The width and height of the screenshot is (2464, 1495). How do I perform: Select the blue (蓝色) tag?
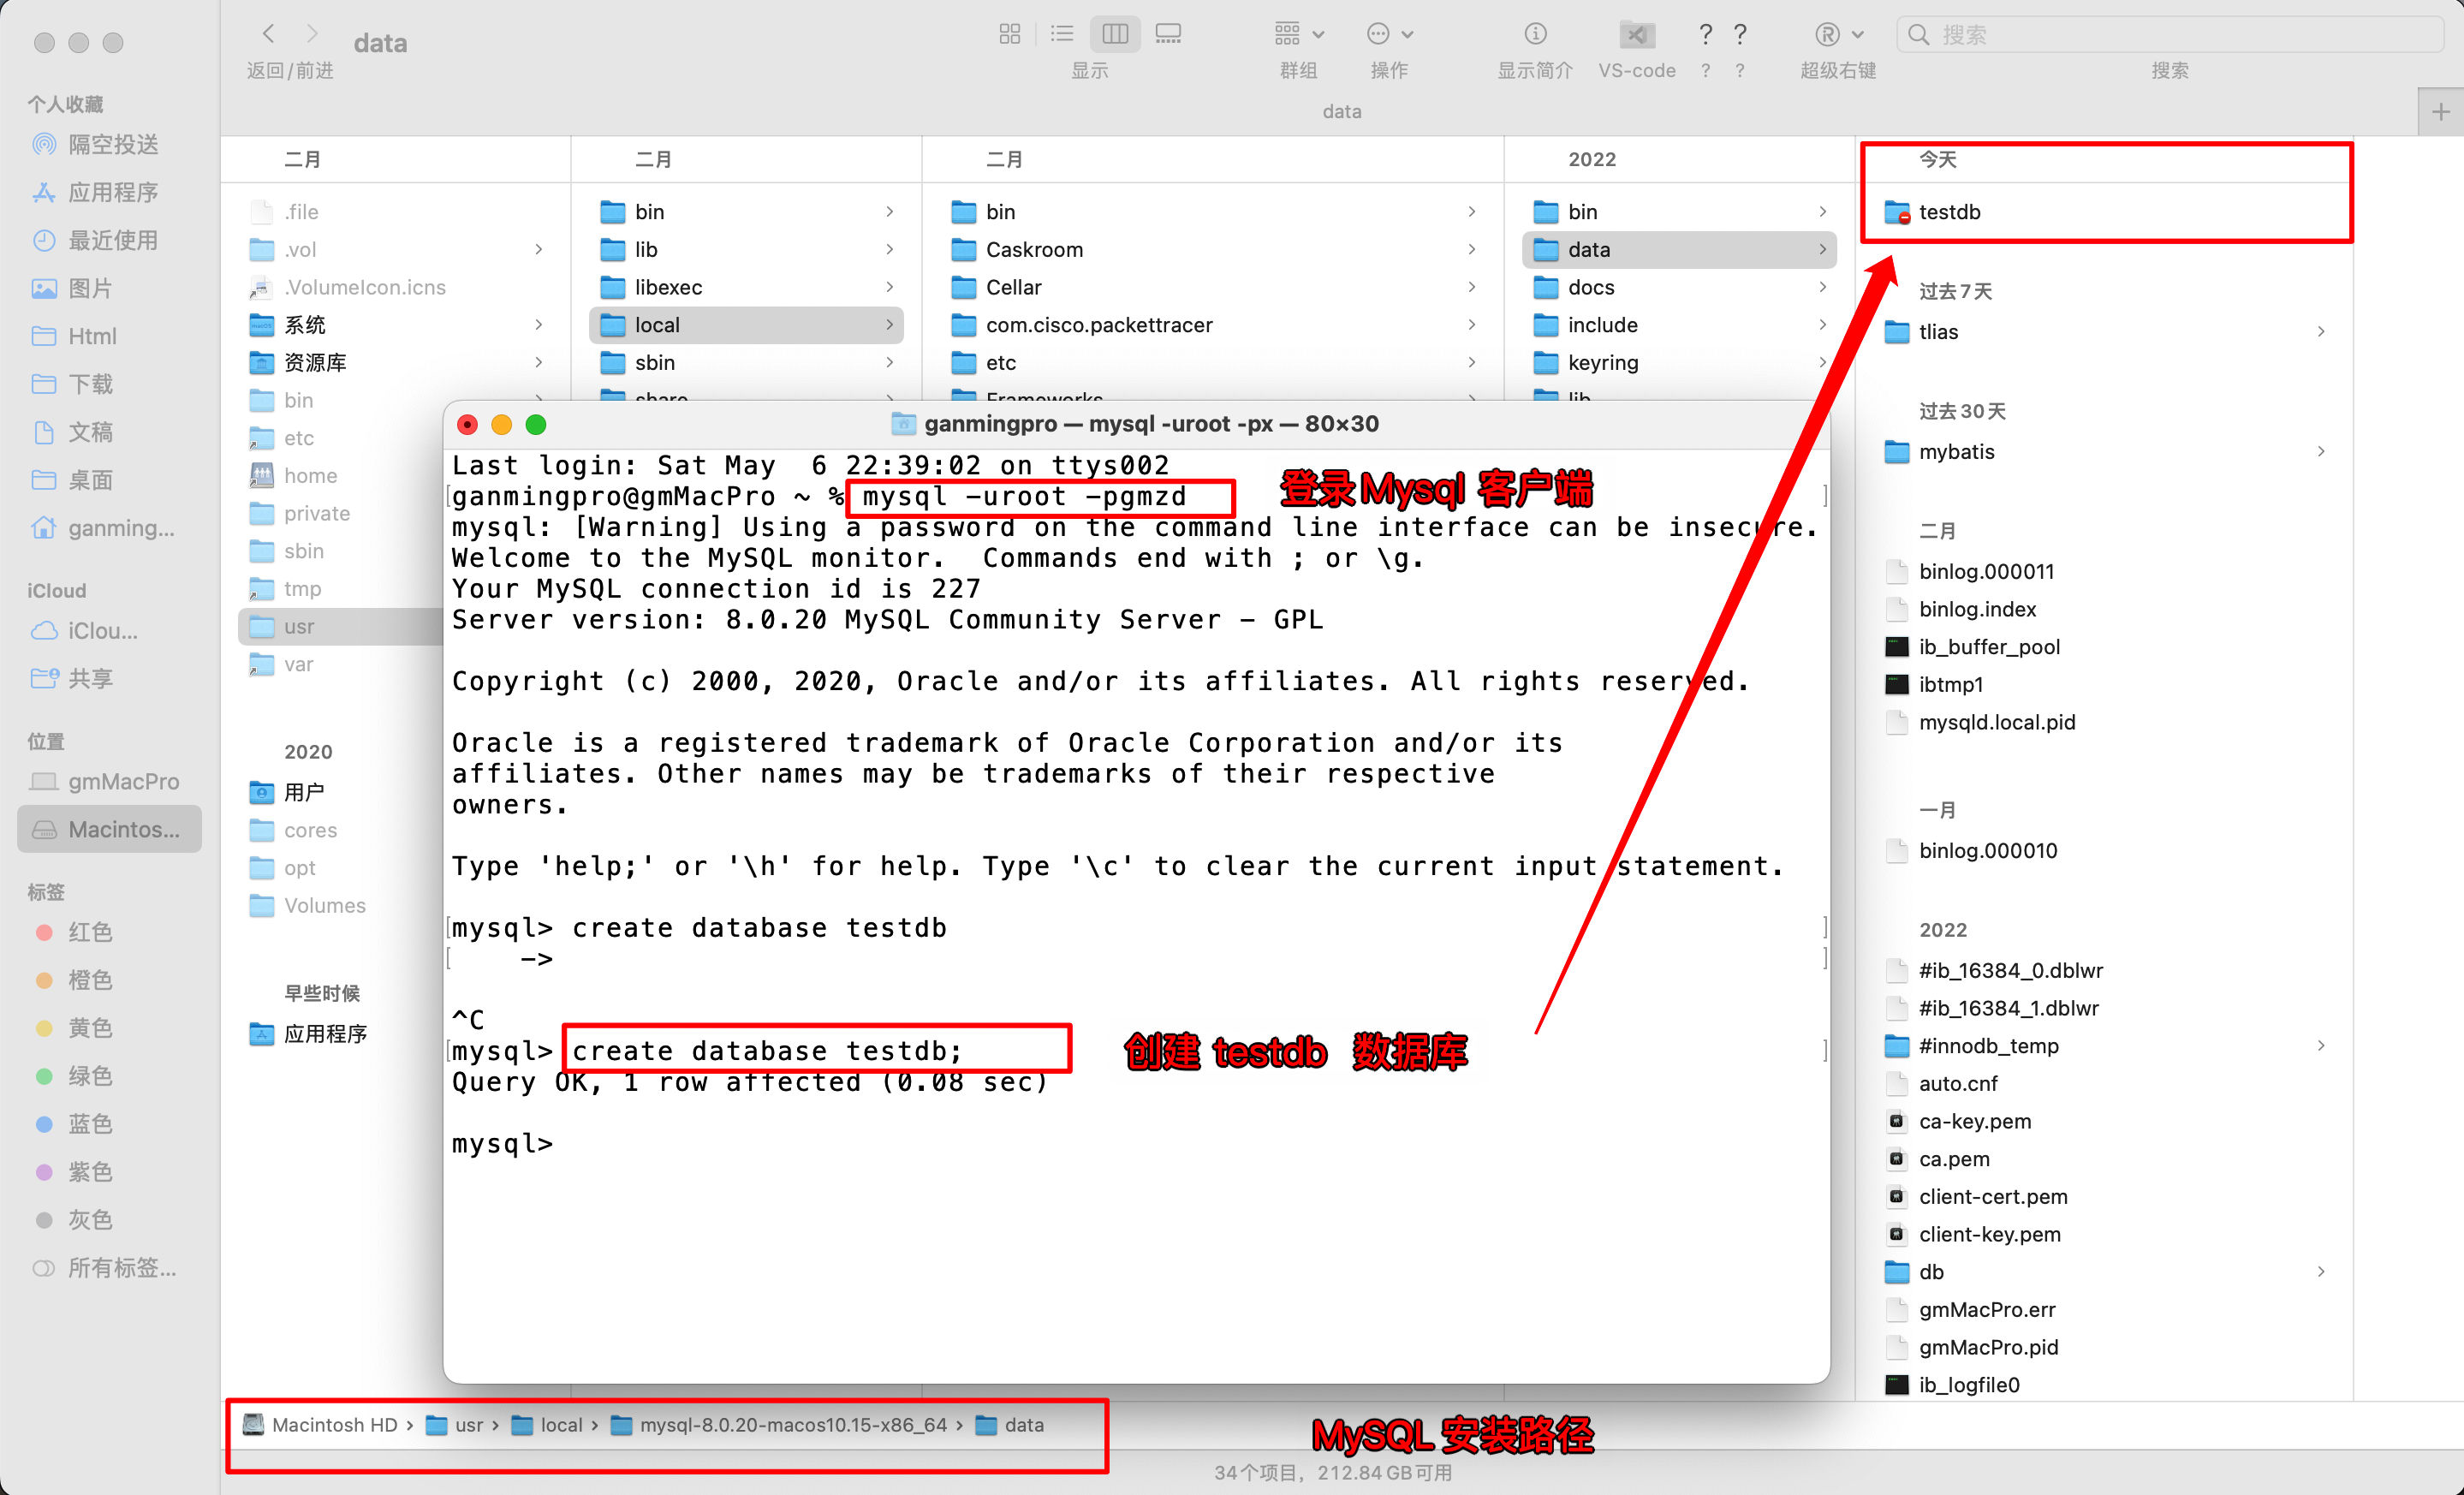coord(110,1125)
